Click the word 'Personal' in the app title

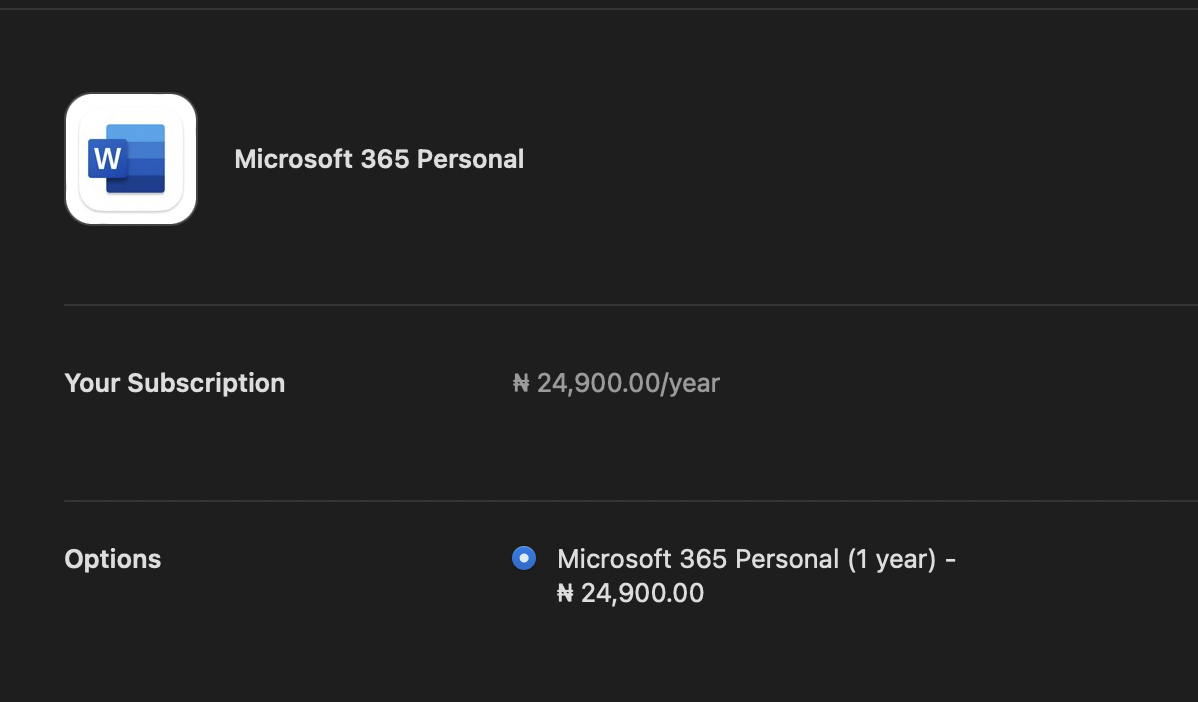(x=470, y=159)
